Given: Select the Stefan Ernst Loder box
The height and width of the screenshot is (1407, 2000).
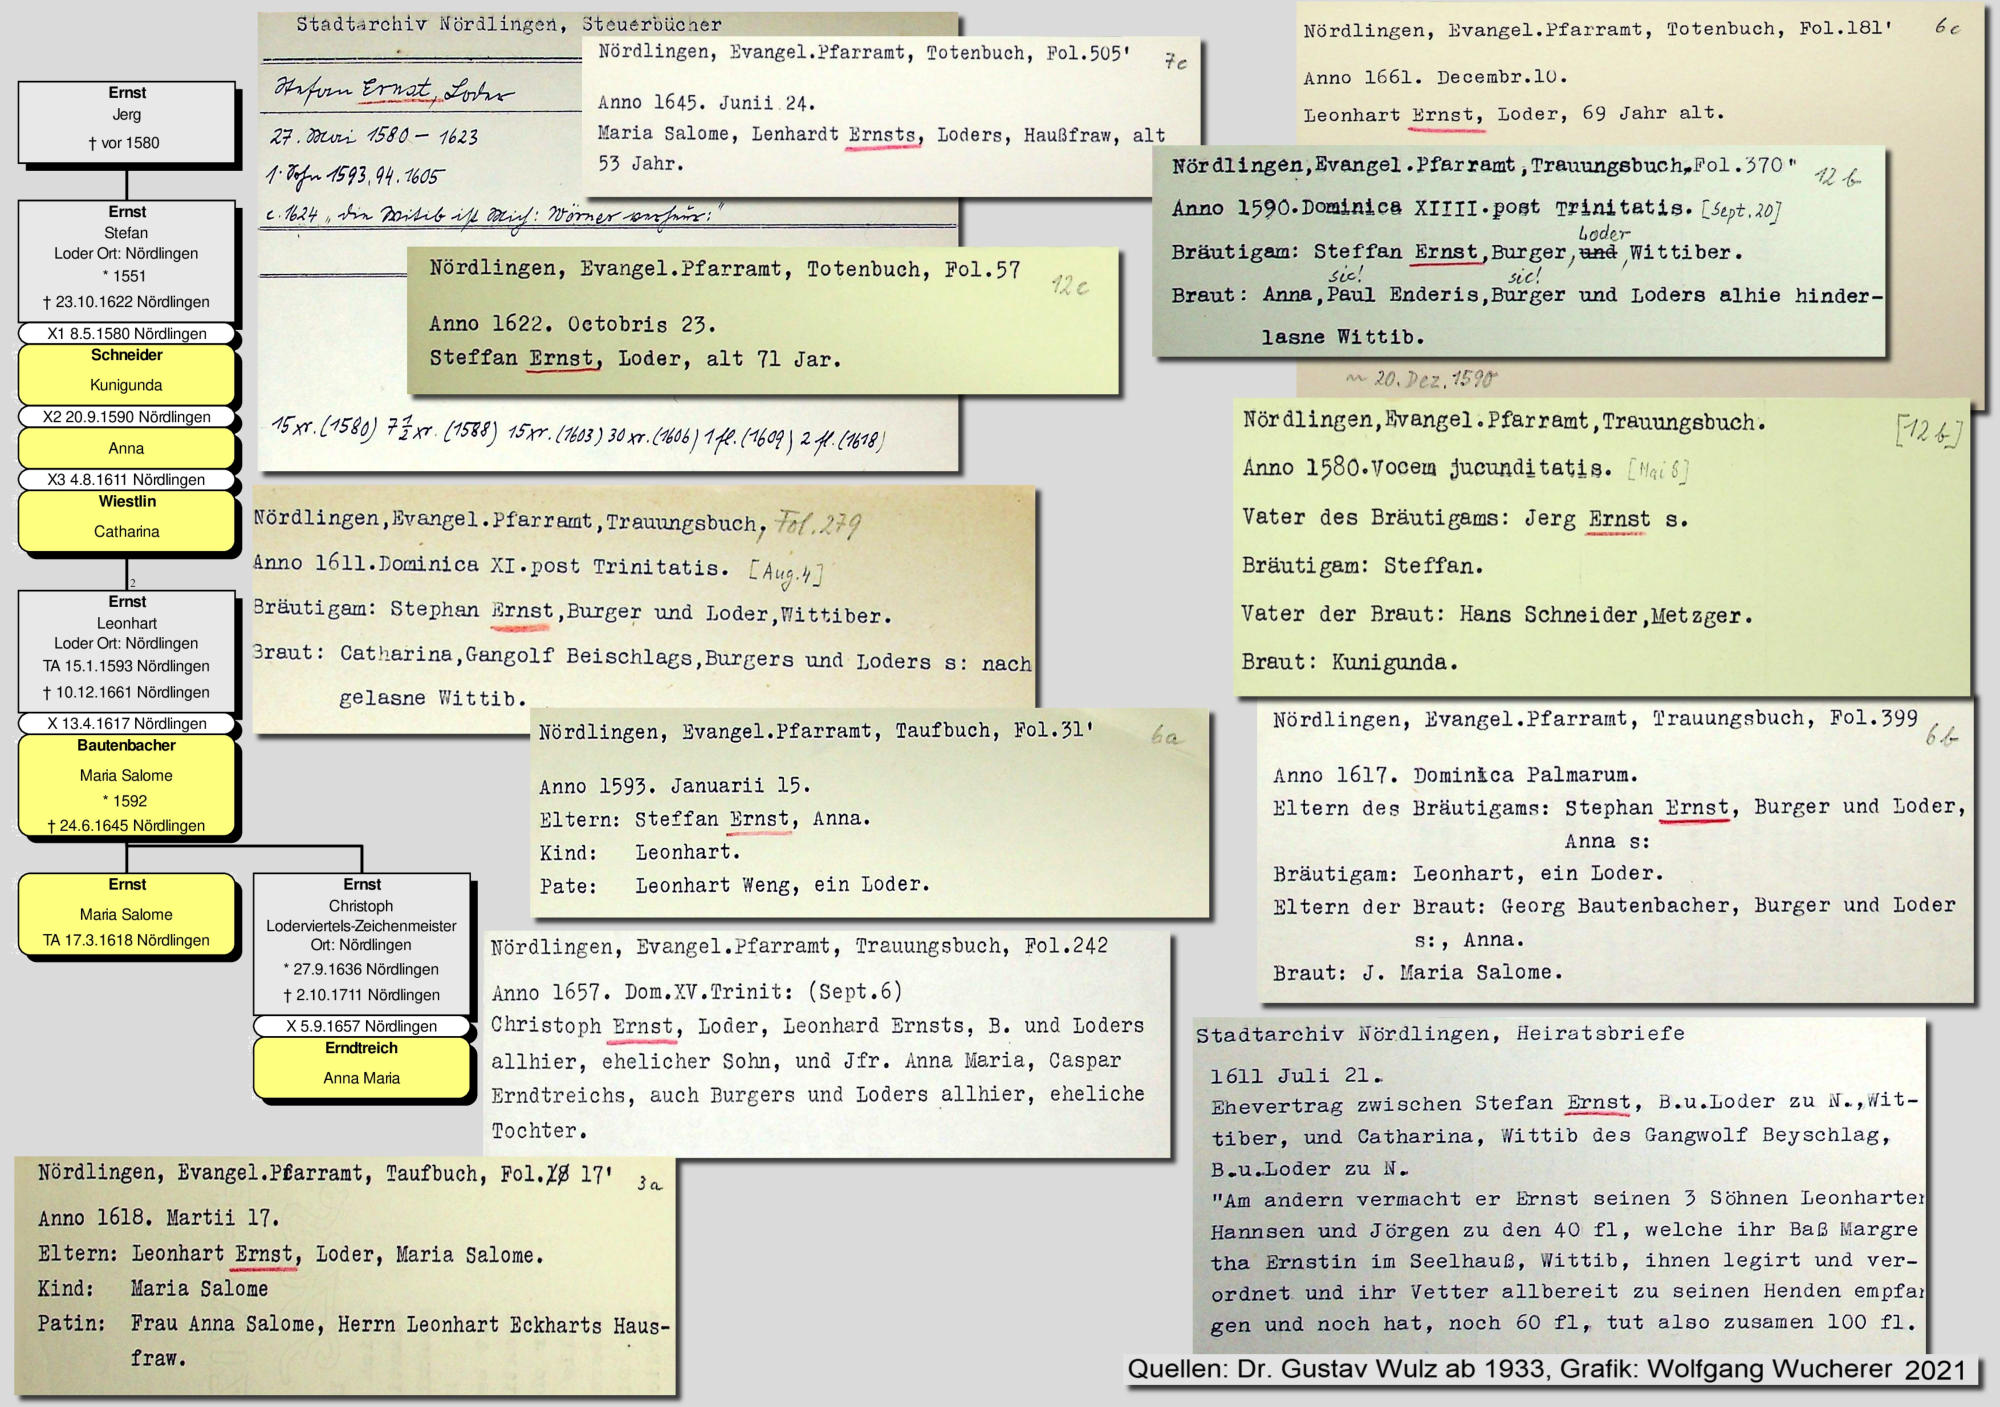Looking at the screenshot, I should pos(127,259).
